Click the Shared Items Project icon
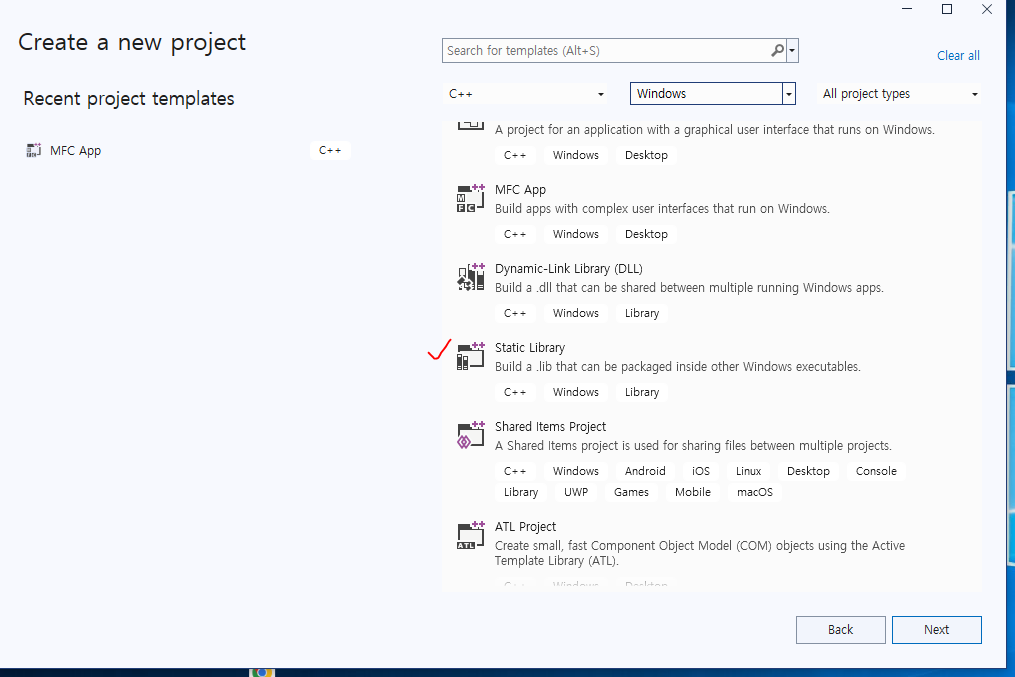The width and height of the screenshot is (1015, 677). click(x=471, y=435)
